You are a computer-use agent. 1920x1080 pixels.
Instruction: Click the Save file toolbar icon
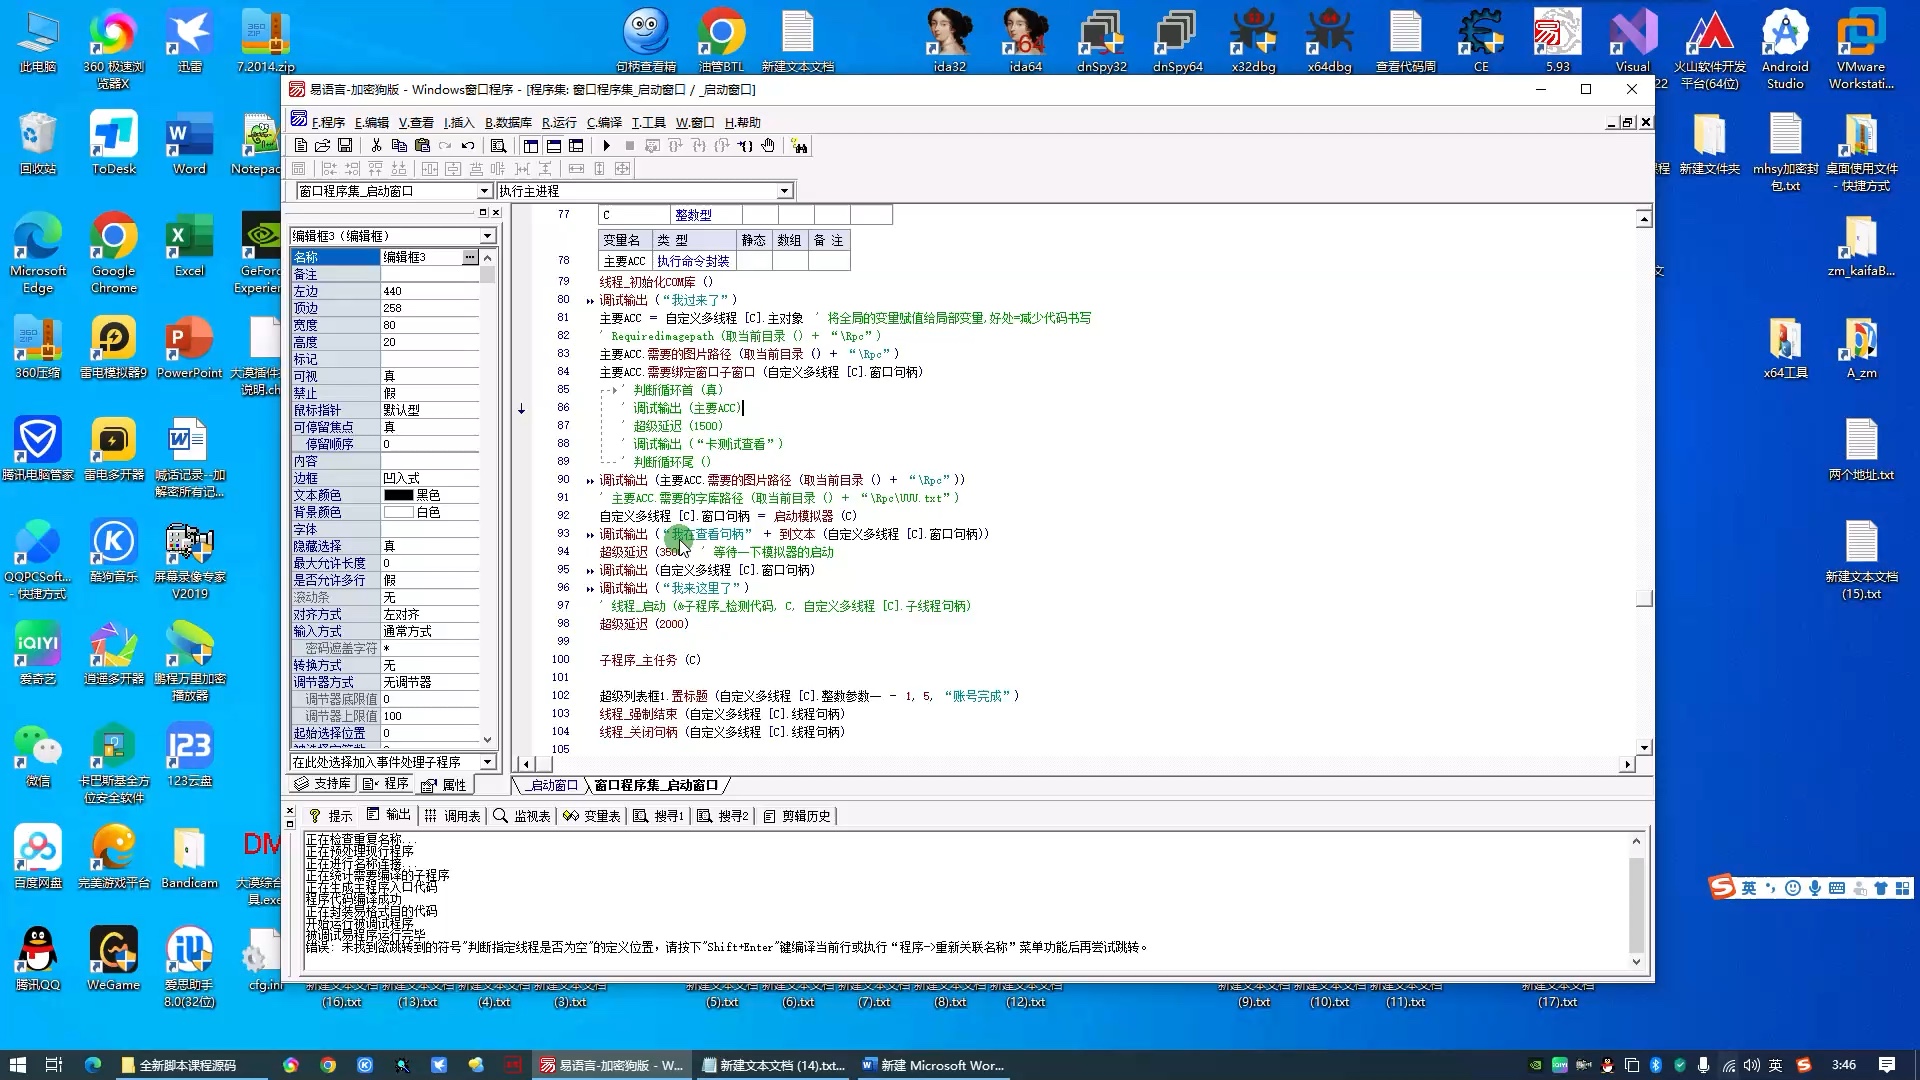pos(348,146)
